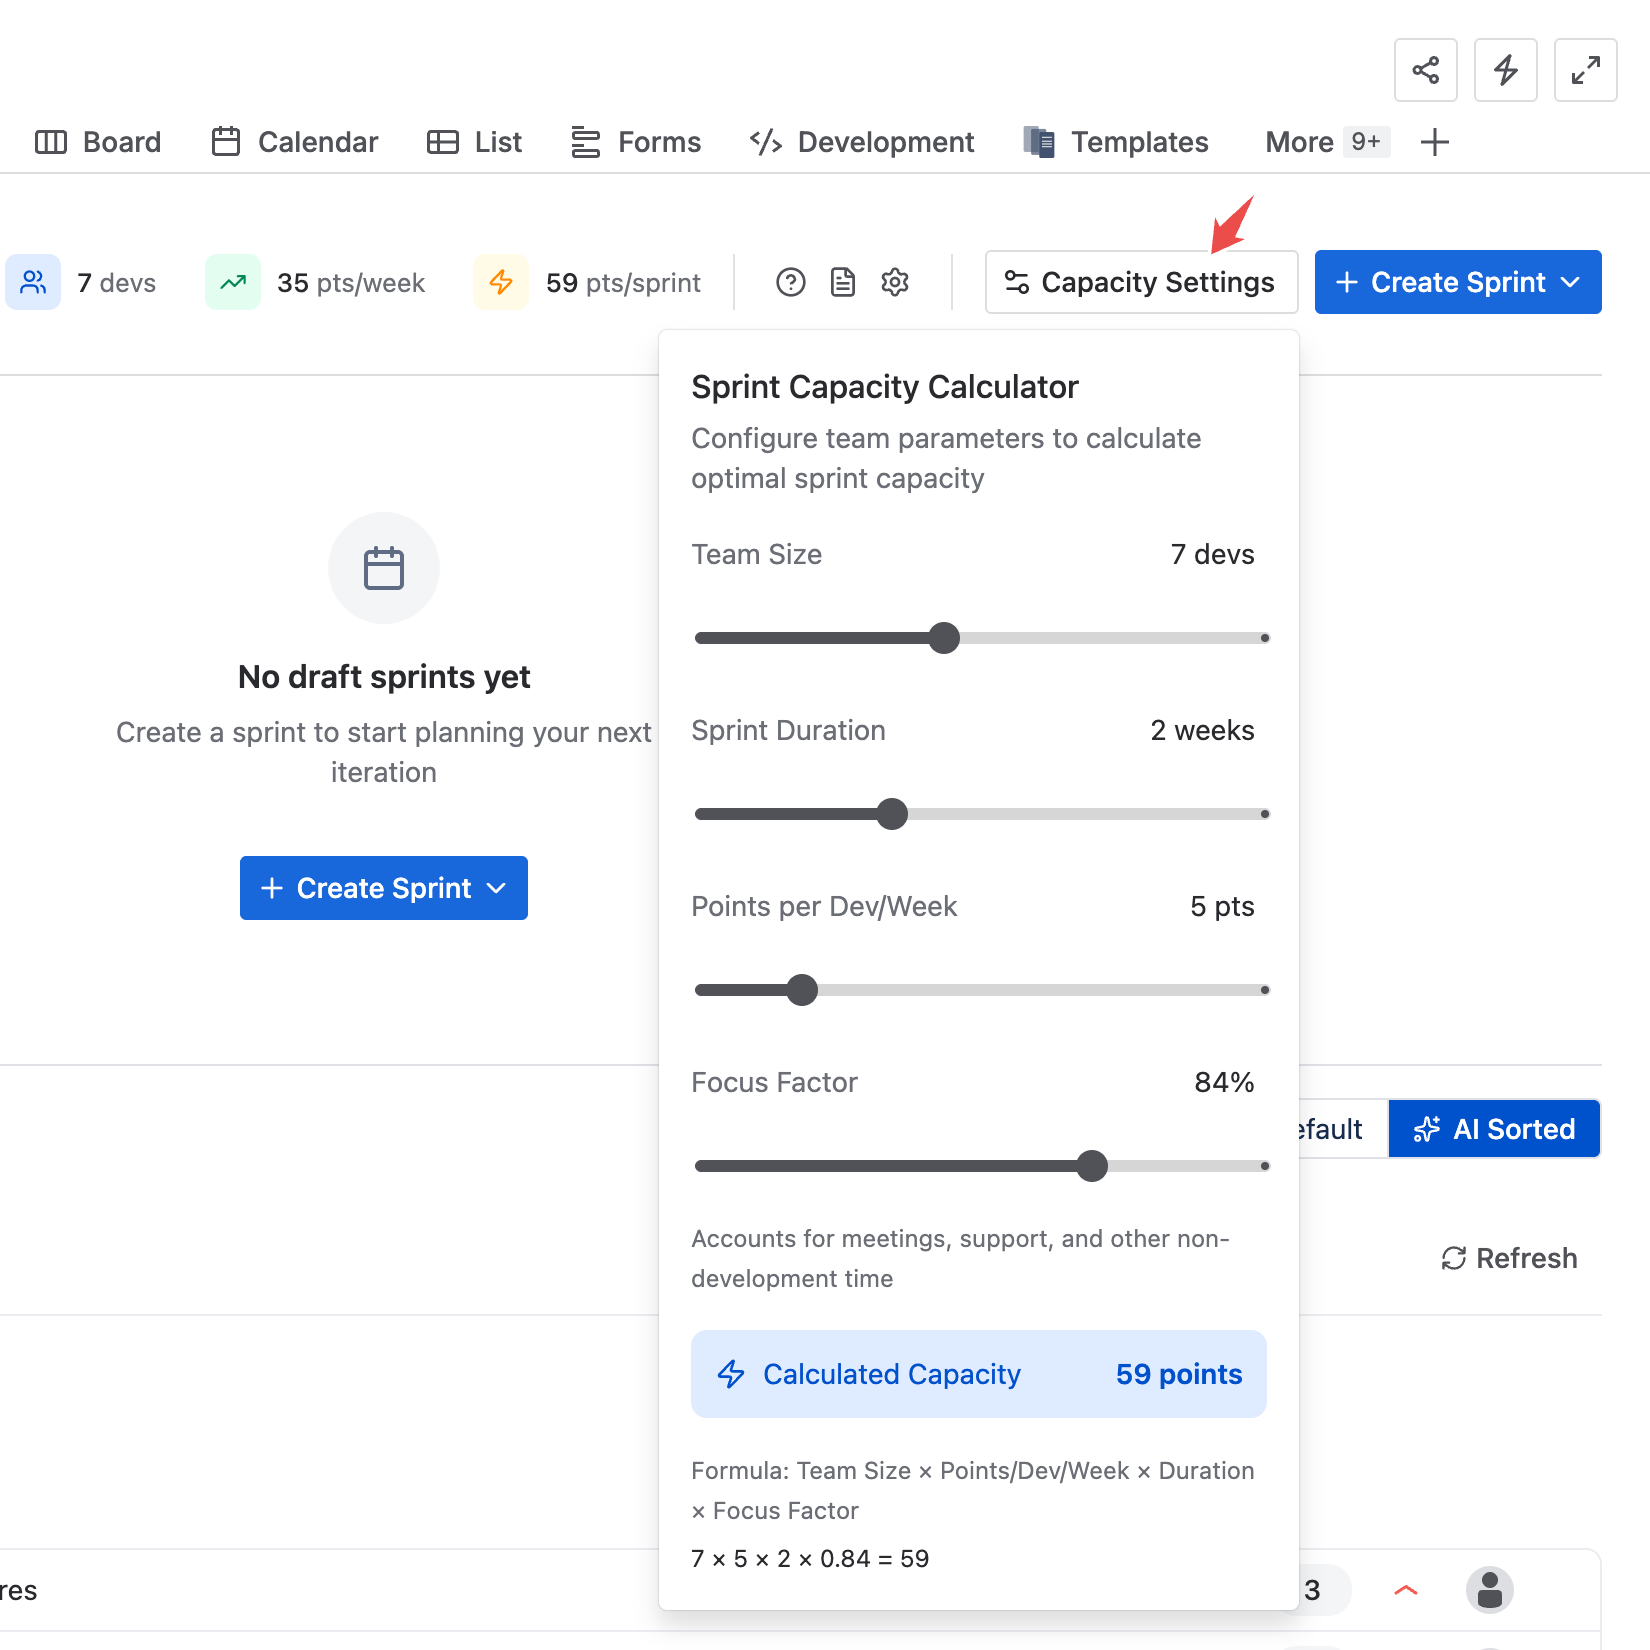Click the '7 × 5 × 2 × 0.84 = 59' formula
1650x1650 pixels.
[x=810, y=1559]
